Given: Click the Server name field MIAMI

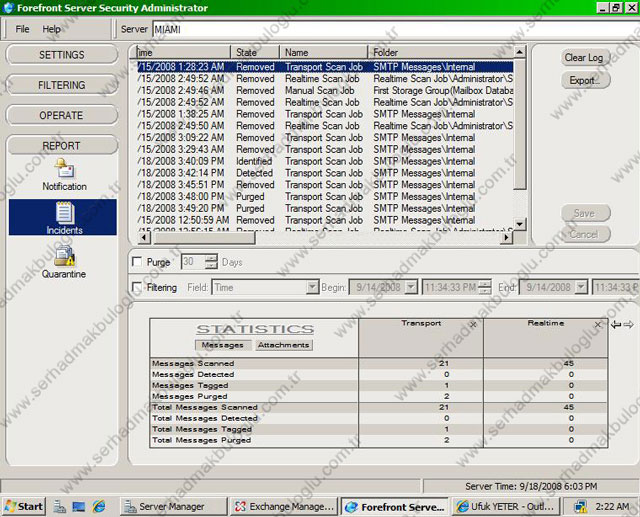Looking at the screenshot, I should pos(396,29).
